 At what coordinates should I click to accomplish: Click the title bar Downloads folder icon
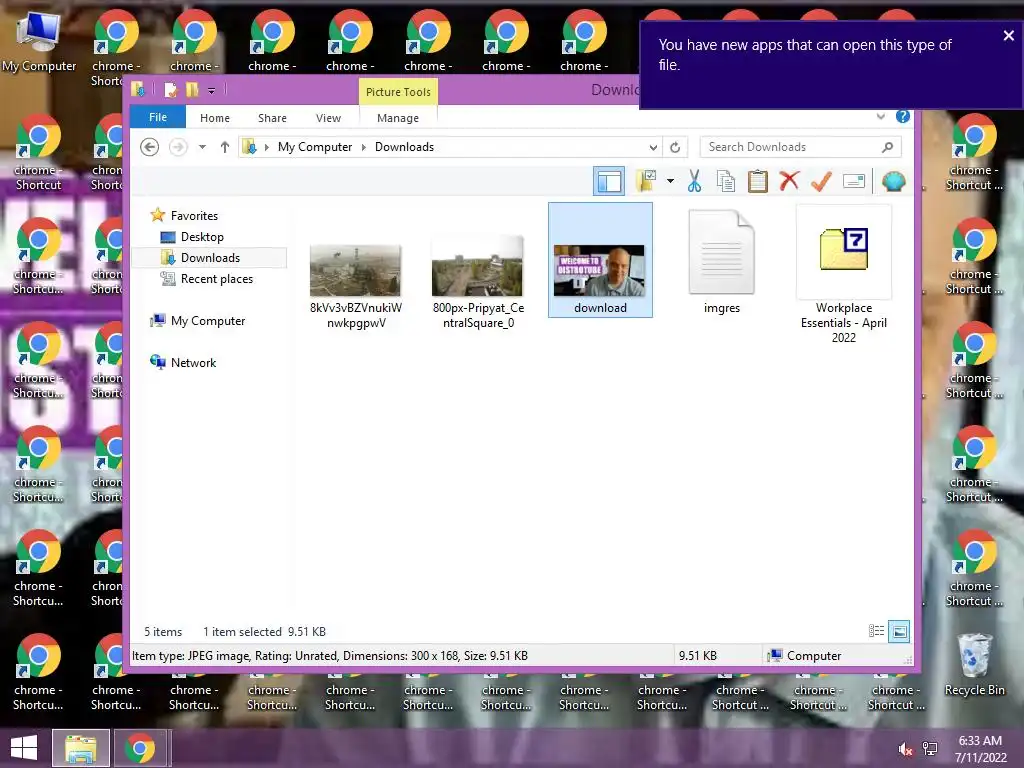[x=138, y=89]
